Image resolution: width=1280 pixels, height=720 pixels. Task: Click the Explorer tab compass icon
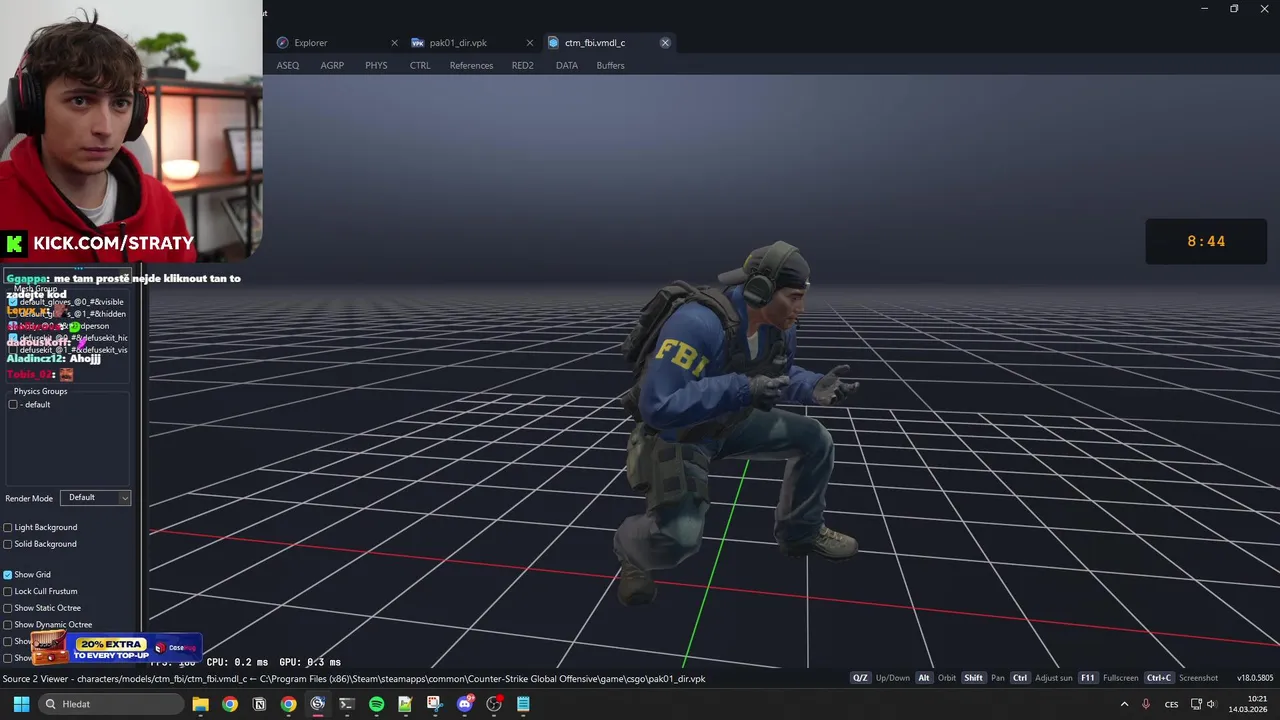pos(283,43)
